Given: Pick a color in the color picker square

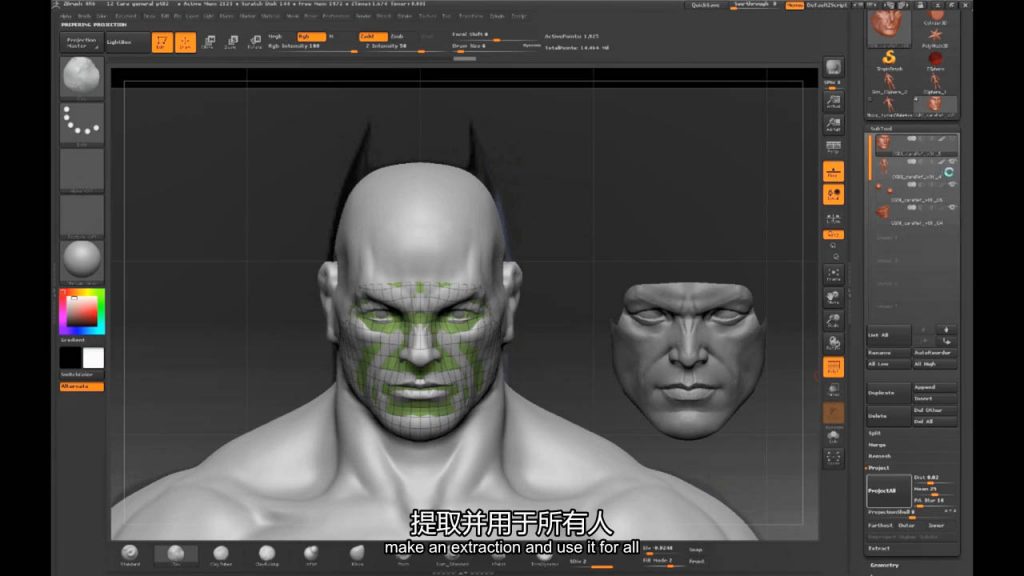Looking at the screenshot, I should click(x=82, y=312).
